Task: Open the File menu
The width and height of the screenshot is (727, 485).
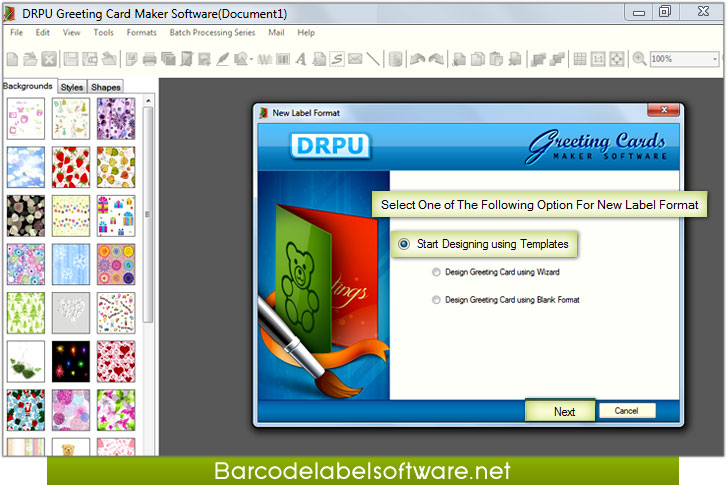Action: click(x=16, y=32)
